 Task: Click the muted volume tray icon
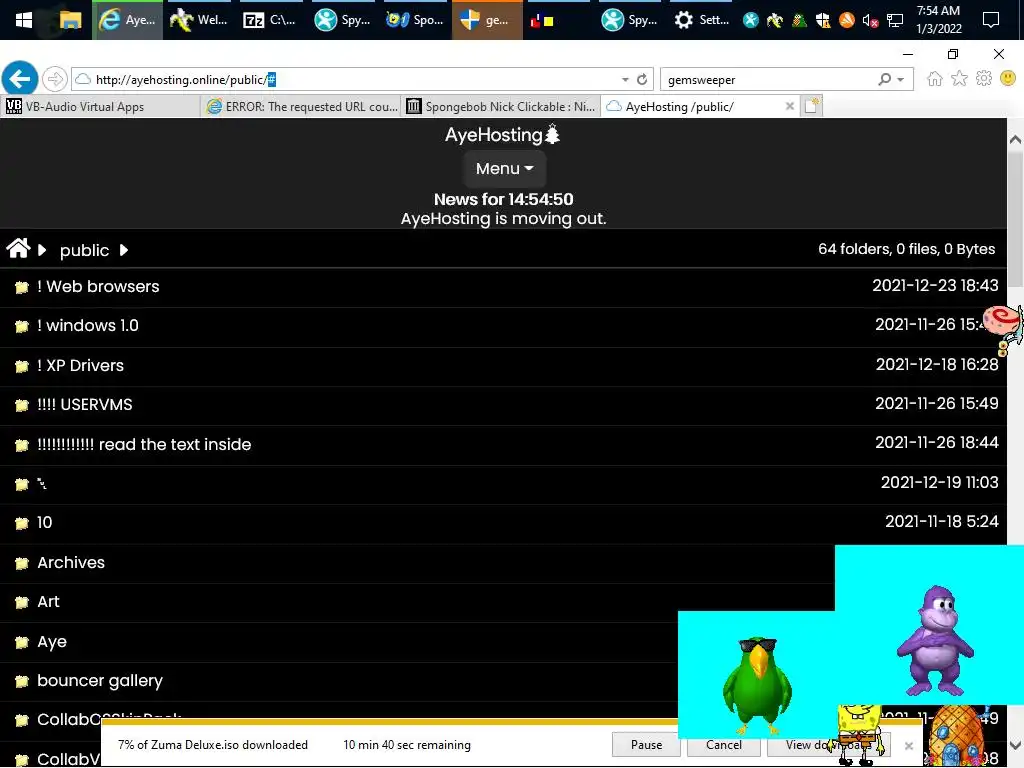(x=870, y=21)
